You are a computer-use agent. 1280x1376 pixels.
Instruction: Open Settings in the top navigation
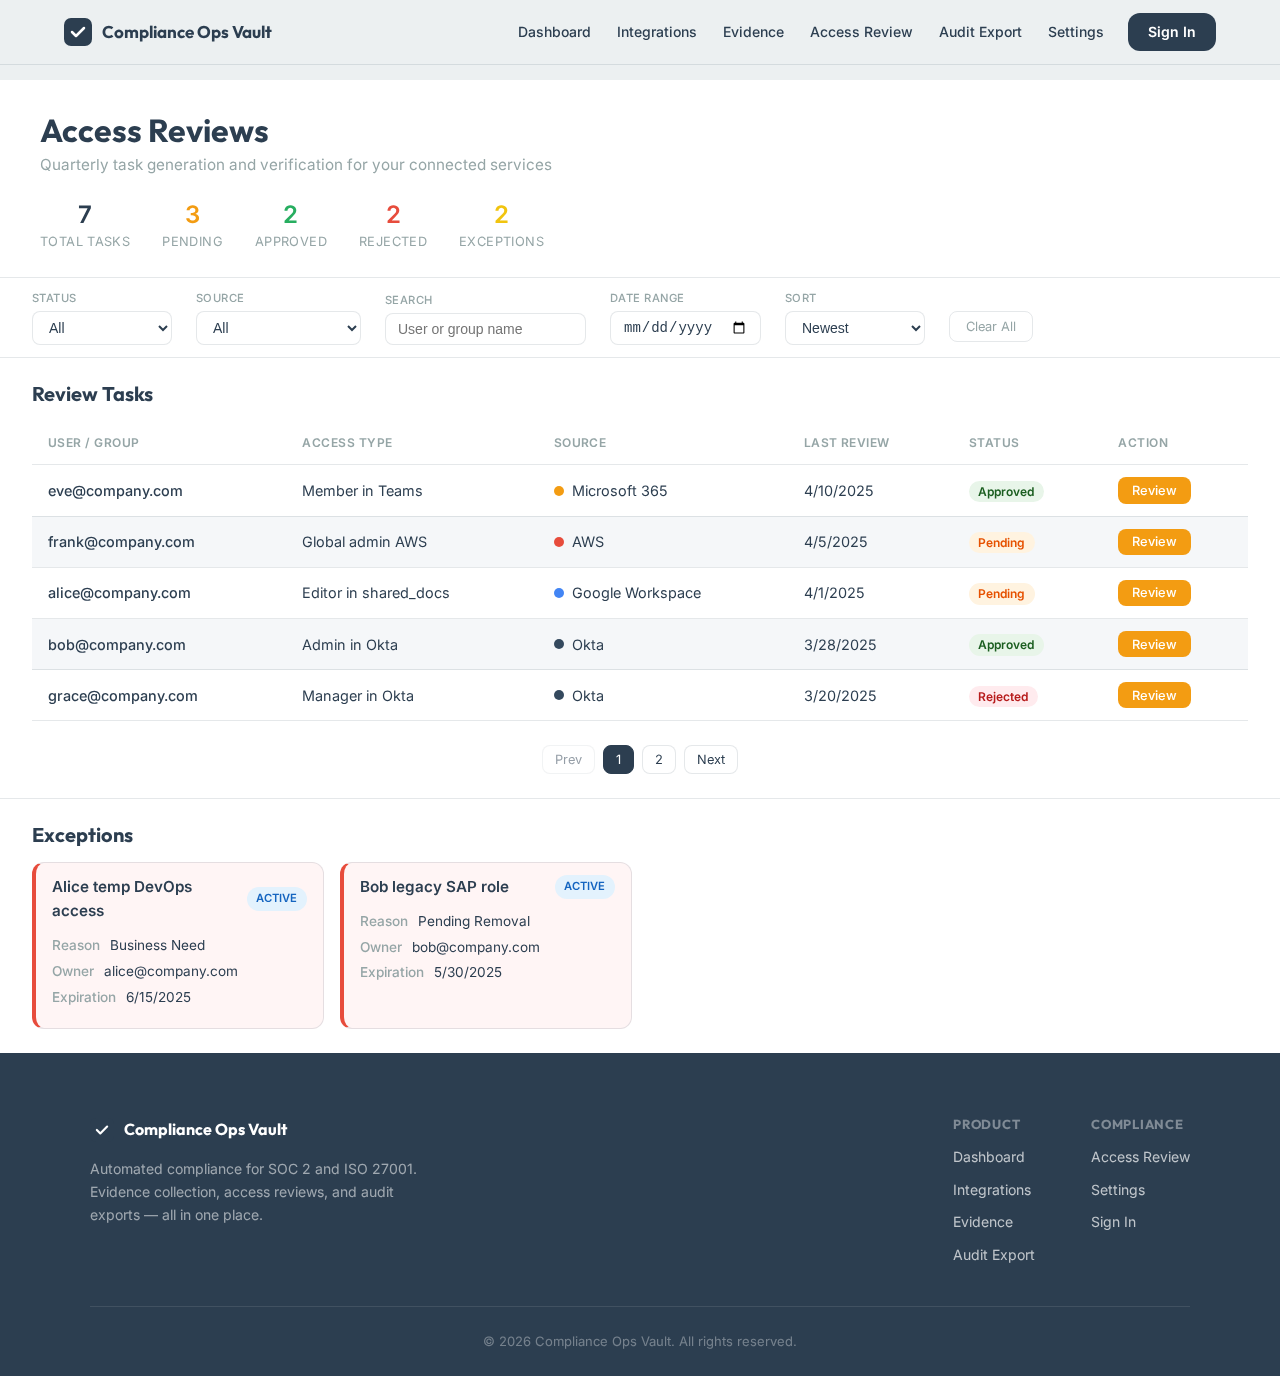pos(1076,32)
